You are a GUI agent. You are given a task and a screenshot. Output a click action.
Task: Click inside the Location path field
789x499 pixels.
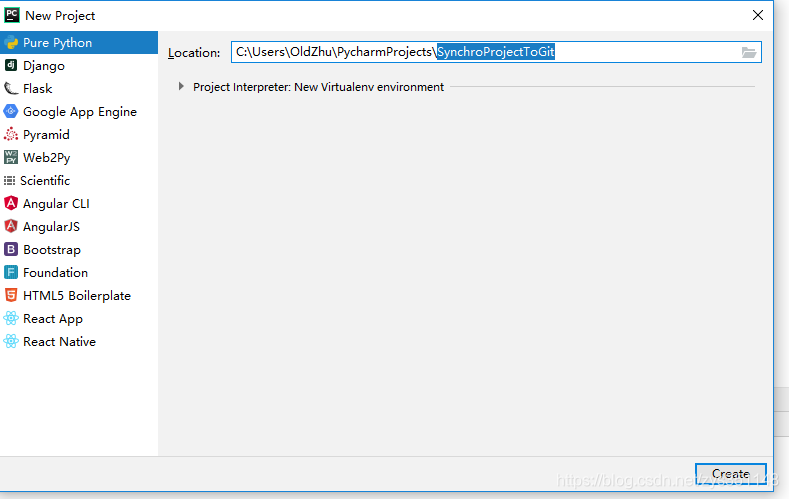point(496,52)
